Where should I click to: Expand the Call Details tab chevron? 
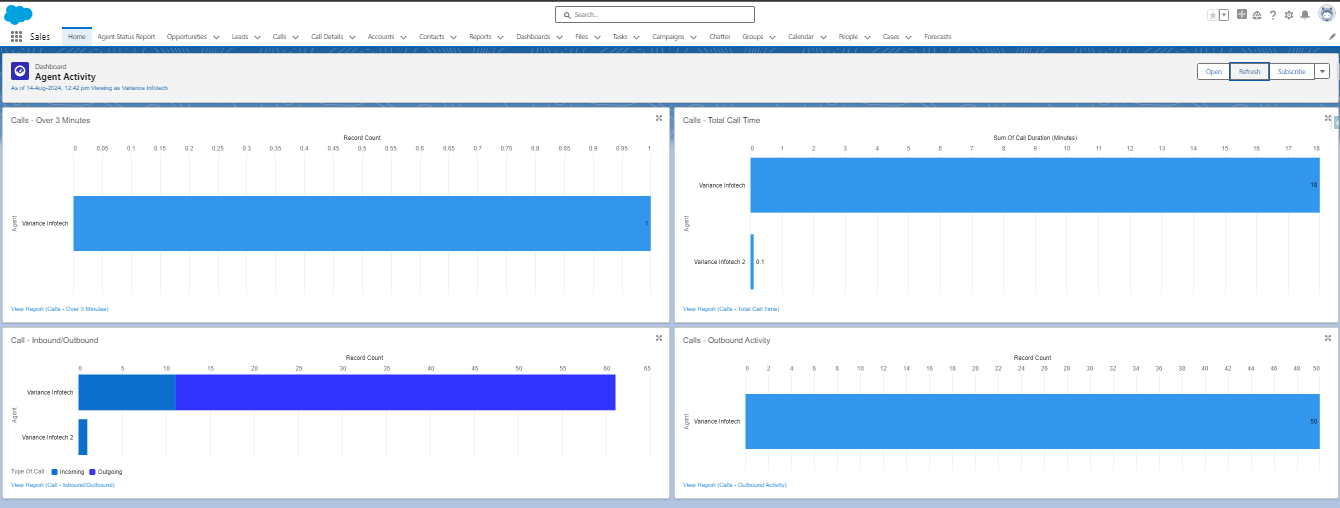[x=353, y=37]
